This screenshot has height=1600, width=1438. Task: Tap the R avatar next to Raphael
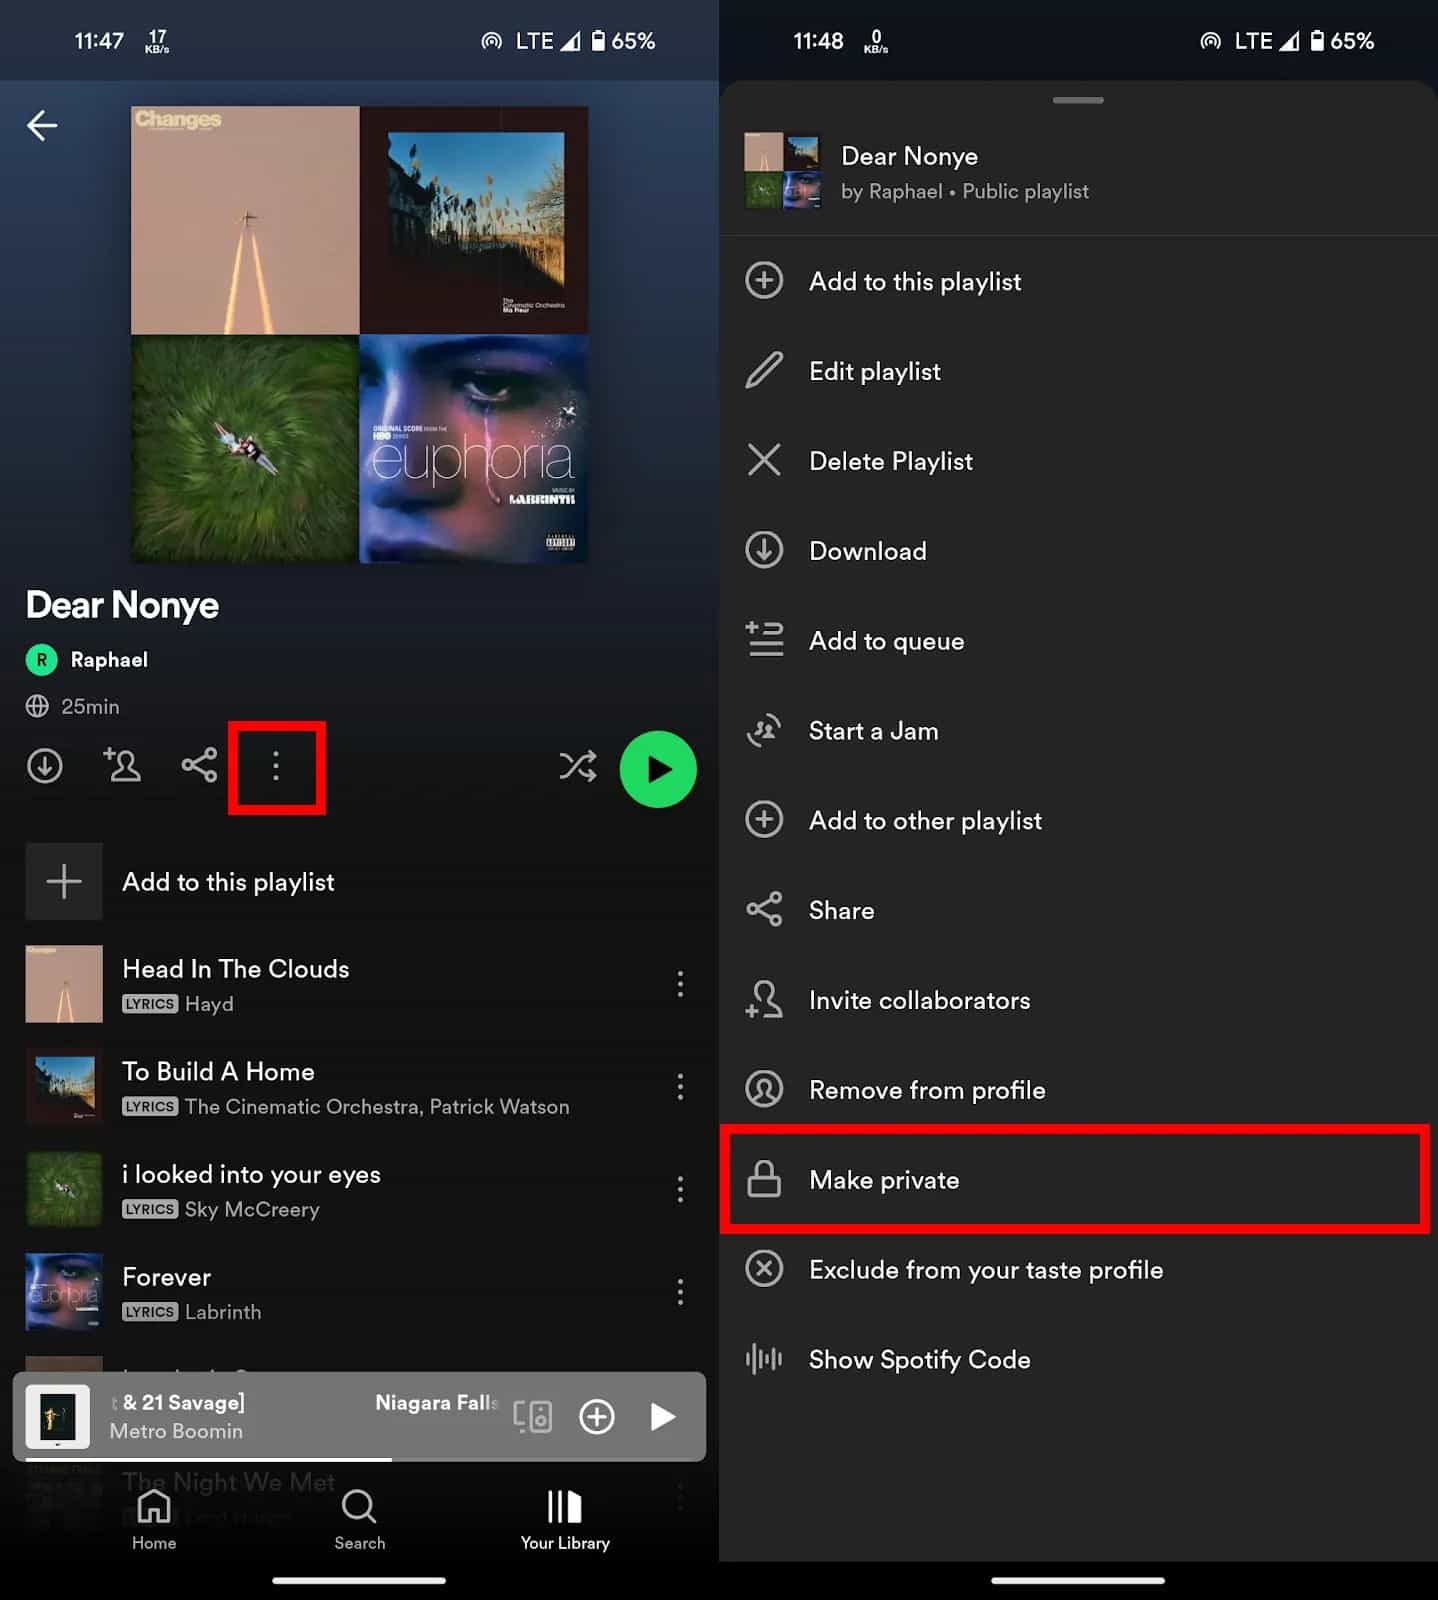pos(41,660)
